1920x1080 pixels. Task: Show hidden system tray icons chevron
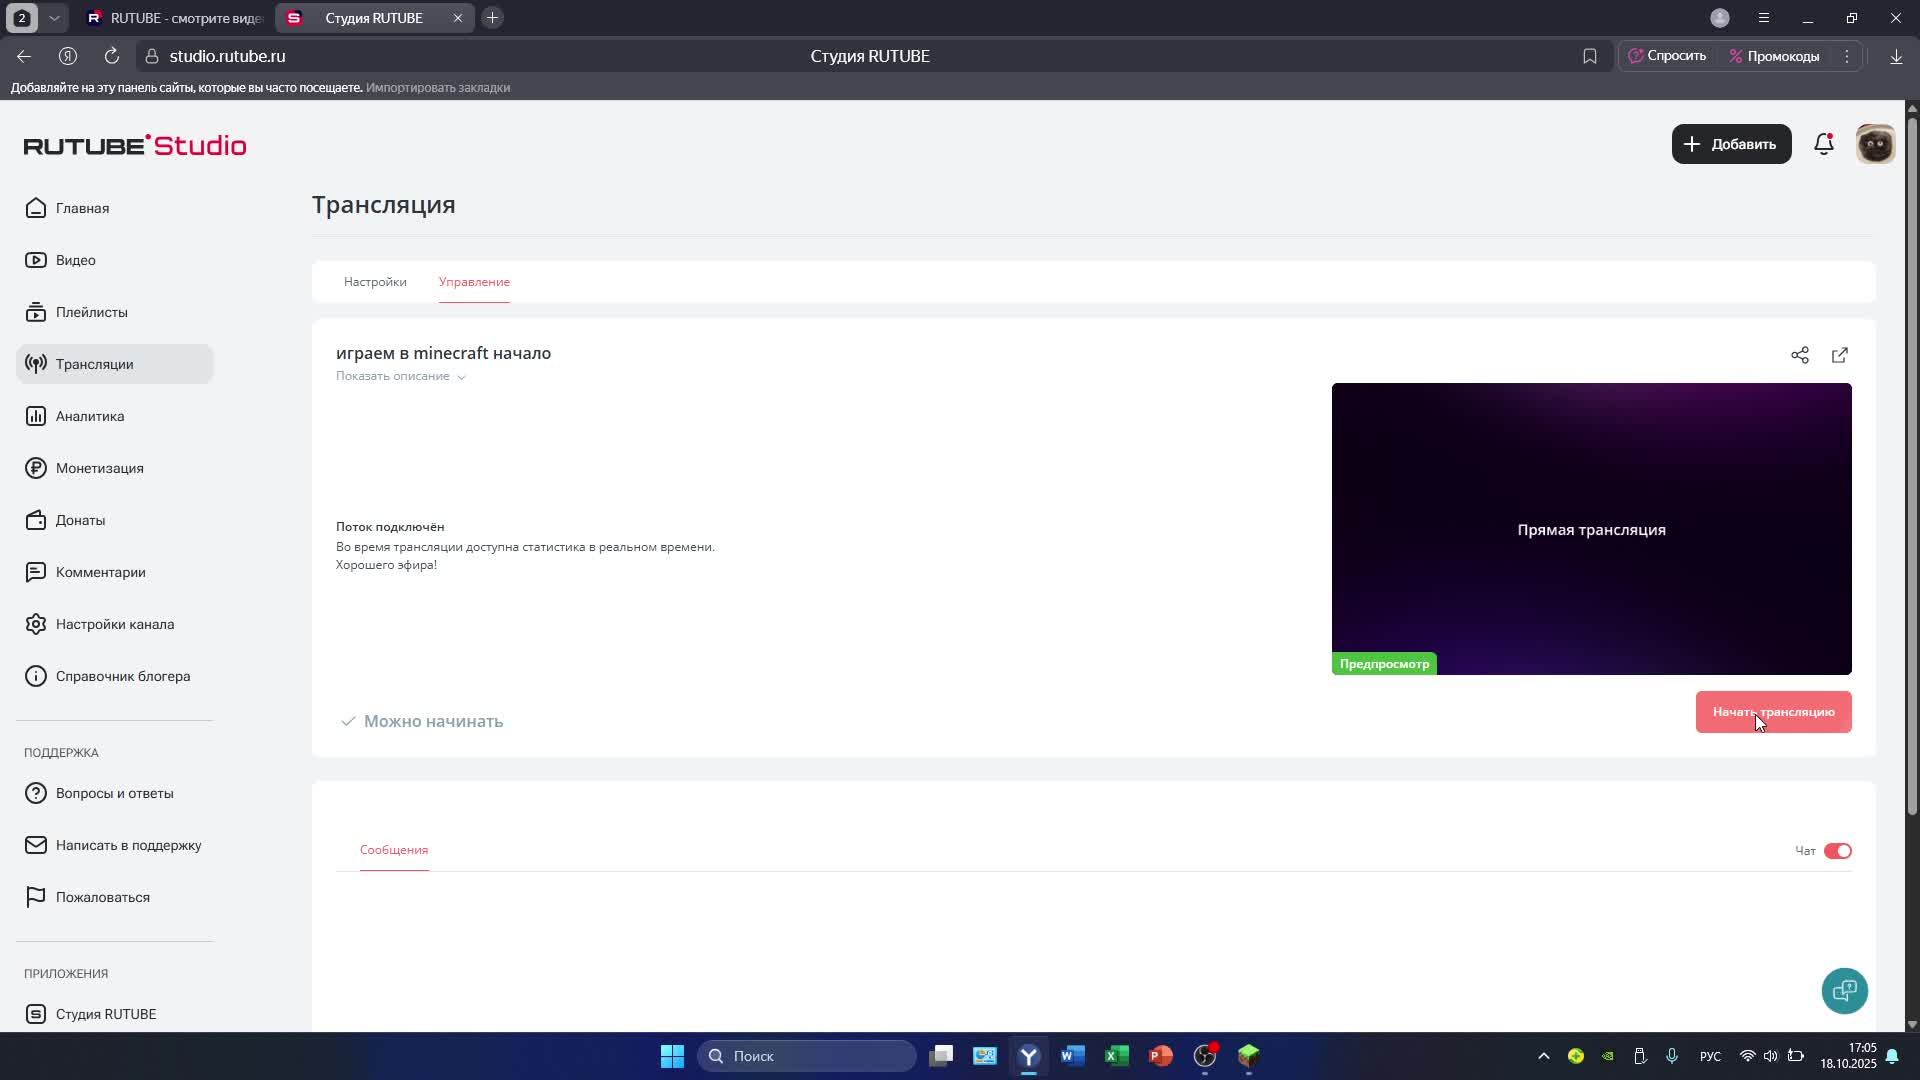point(1543,1056)
